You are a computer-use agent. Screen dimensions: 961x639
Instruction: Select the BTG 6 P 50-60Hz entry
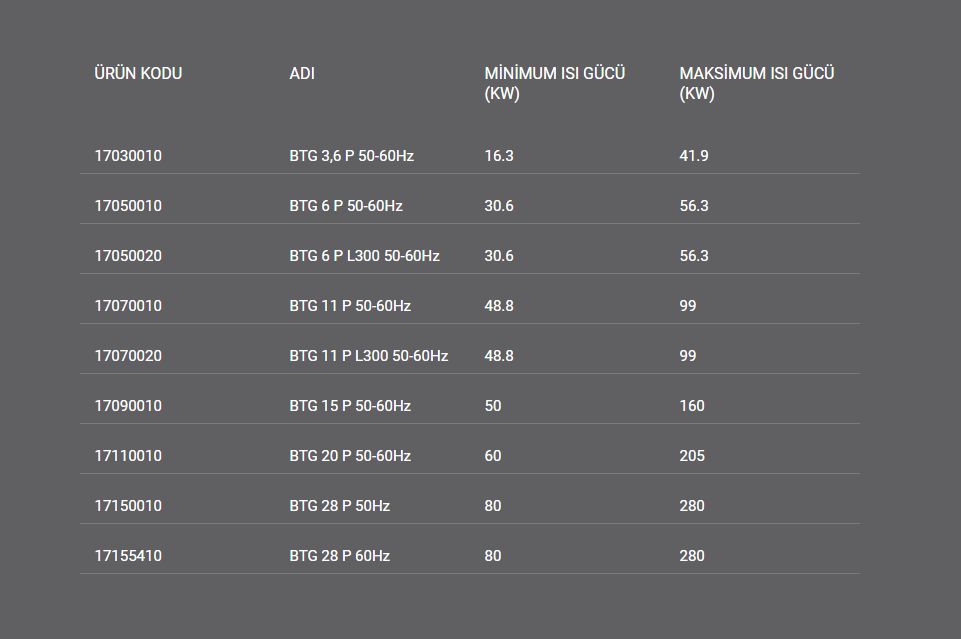point(346,206)
